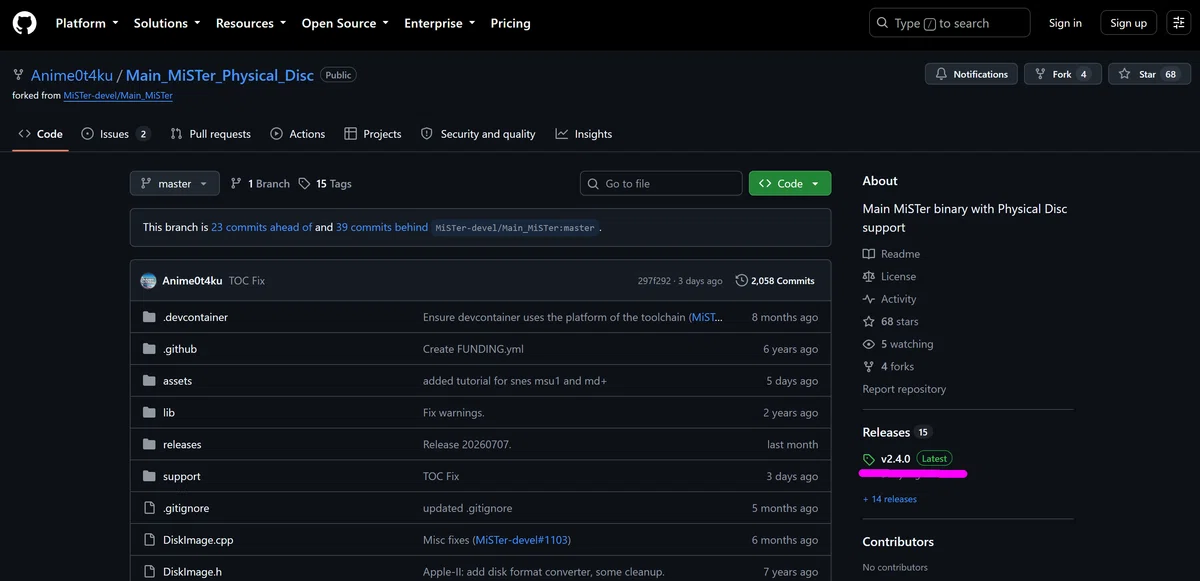This screenshot has height=581, width=1200.
Task: Open the added tutorial for snes msu1 commit
Action: coord(515,381)
